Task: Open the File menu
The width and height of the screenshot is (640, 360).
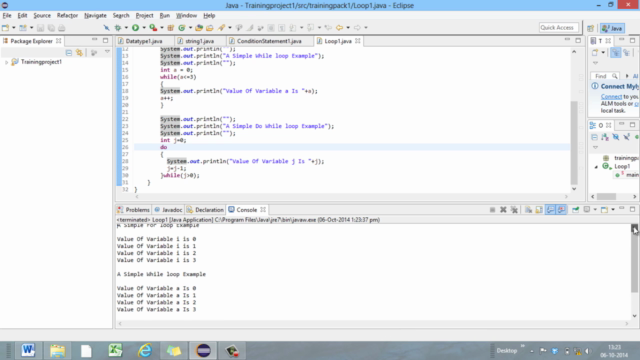Action: [x=7, y=16]
